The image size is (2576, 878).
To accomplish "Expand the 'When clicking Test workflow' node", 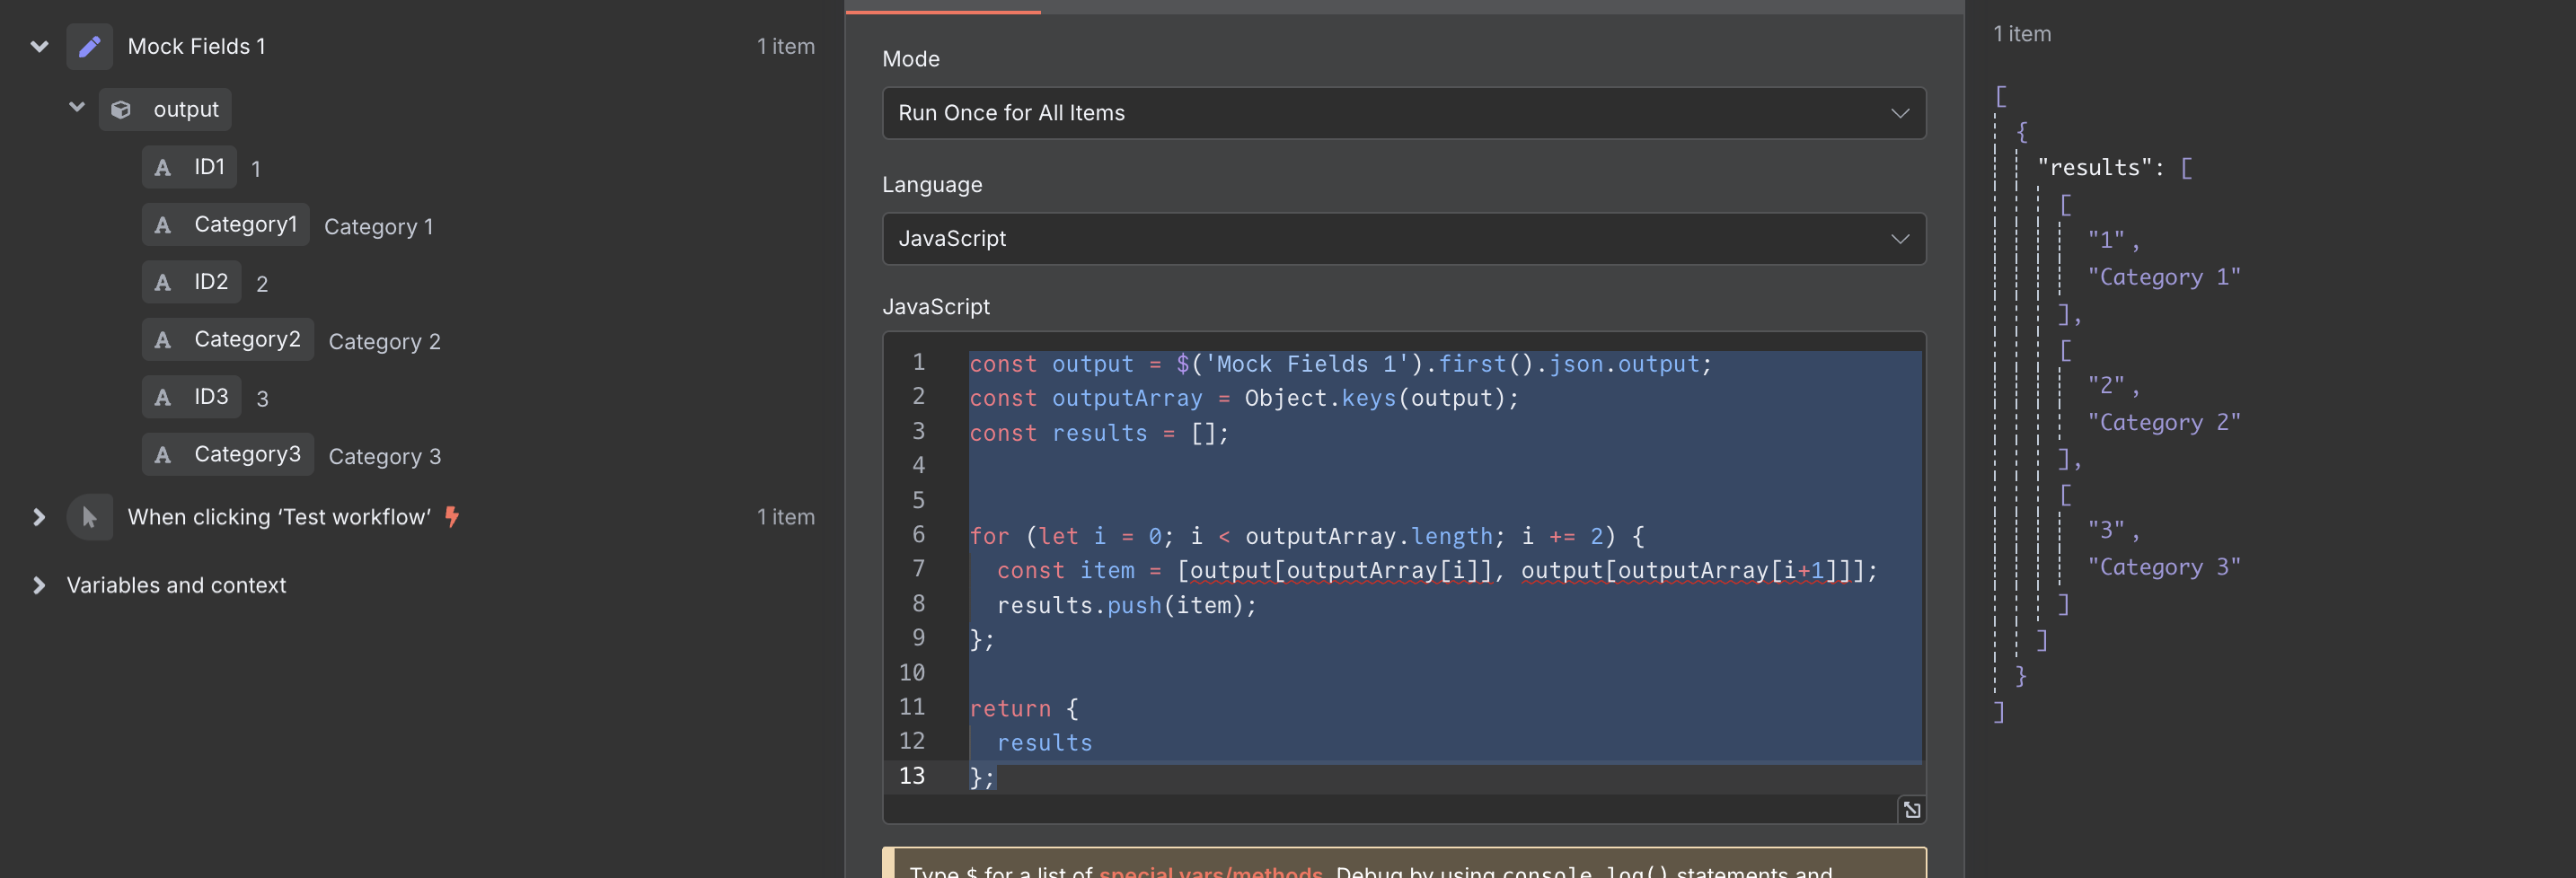I will click(x=39, y=517).
